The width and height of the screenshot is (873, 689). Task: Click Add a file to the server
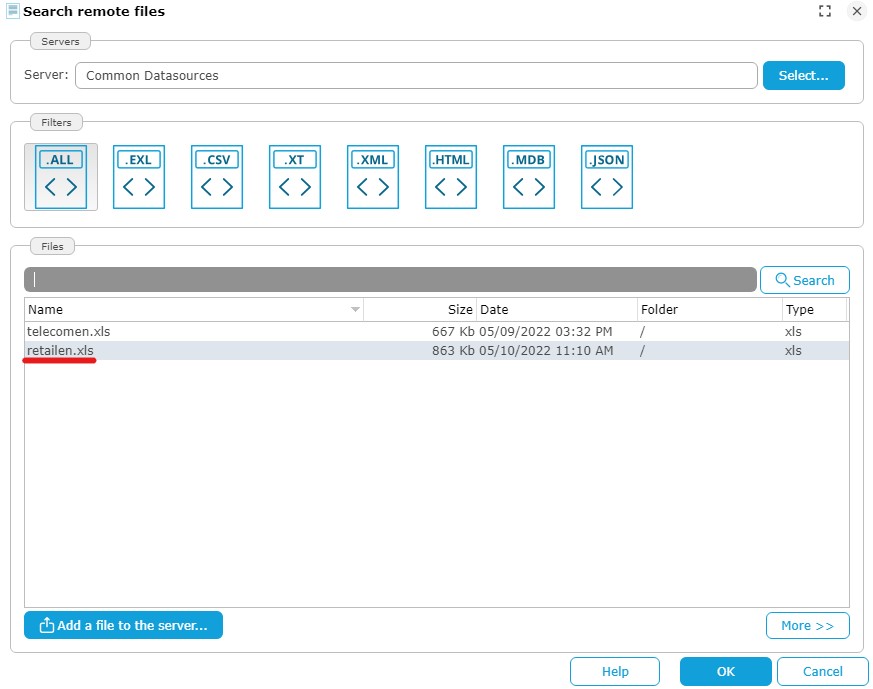click(123, 626)
